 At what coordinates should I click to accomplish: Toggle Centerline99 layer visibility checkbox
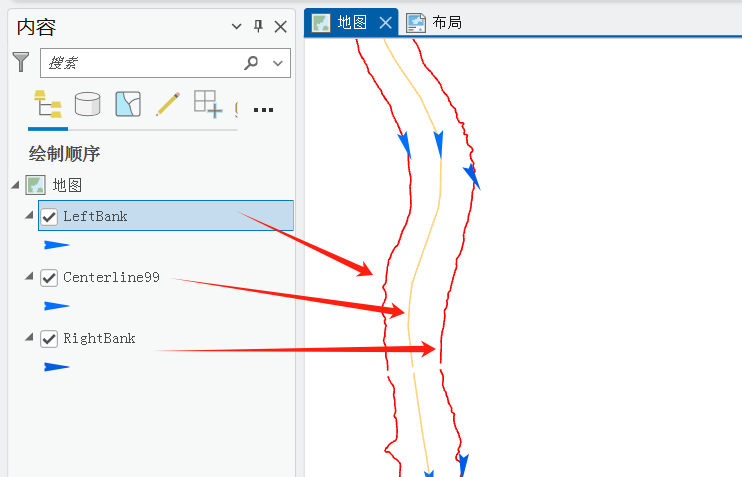[49, 278]
